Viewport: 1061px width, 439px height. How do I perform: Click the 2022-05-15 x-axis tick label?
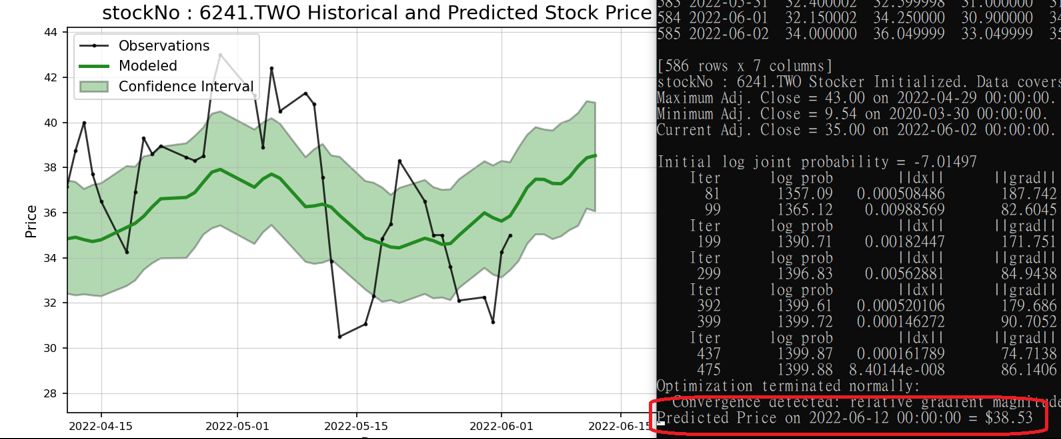(357, 427)
